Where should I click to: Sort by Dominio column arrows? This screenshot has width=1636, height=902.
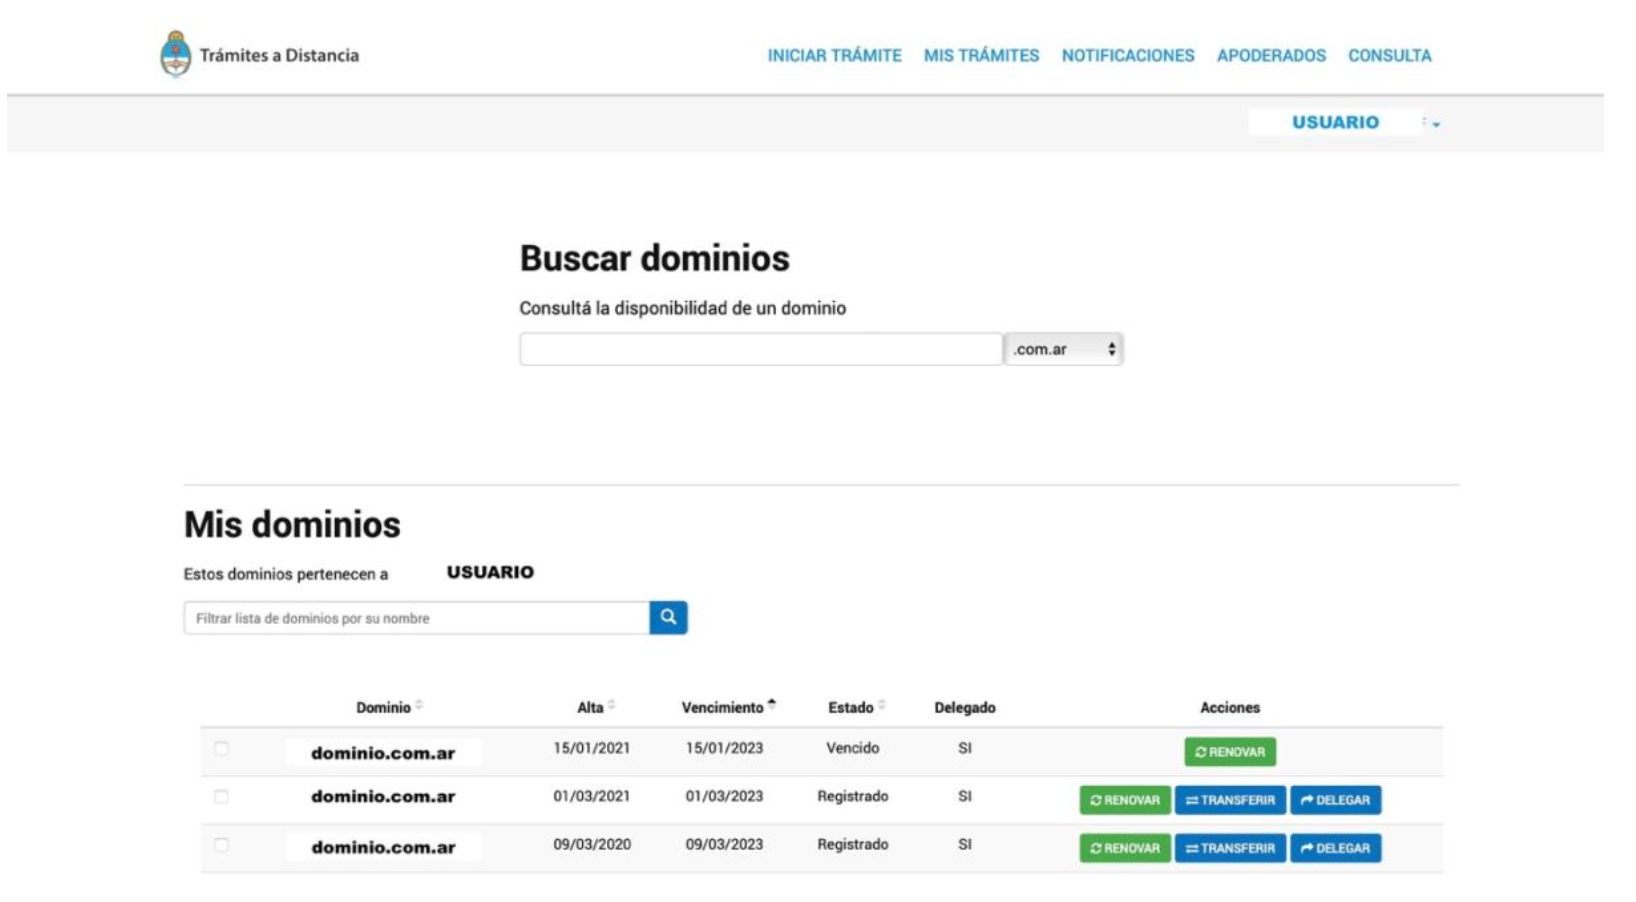(x=419, y=706)
